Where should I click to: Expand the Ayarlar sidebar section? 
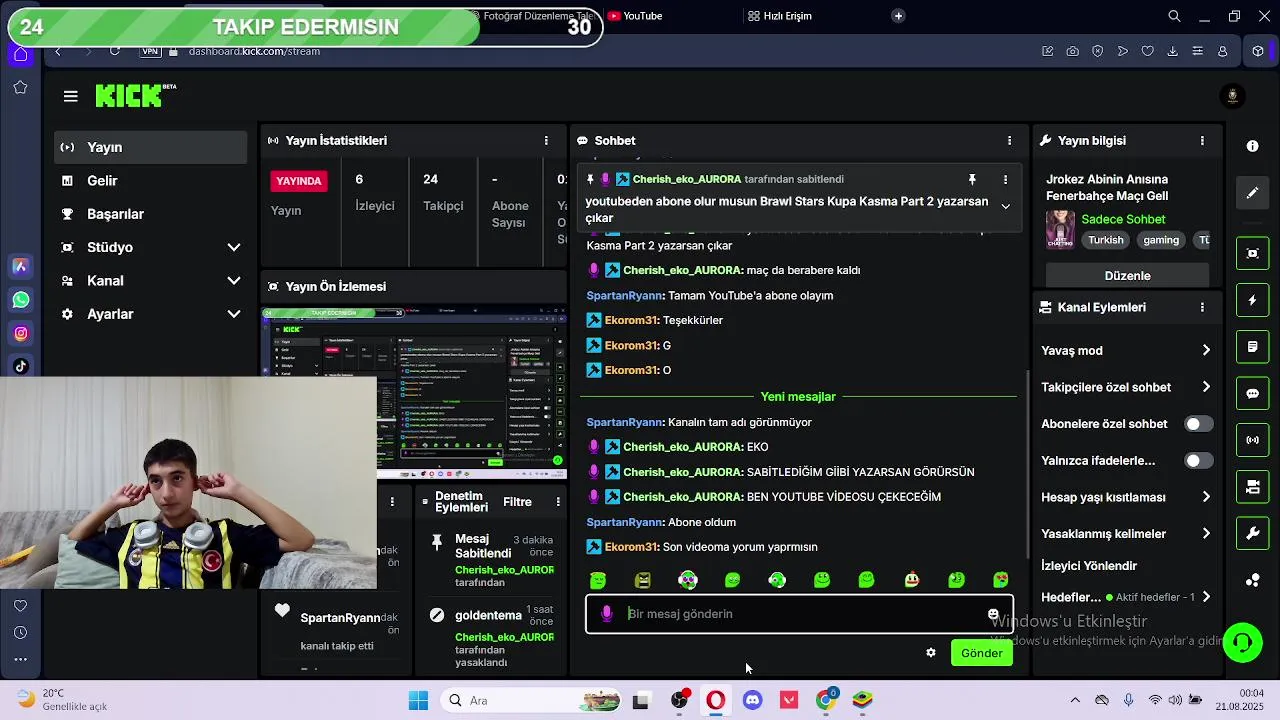(x=234, y=314)
